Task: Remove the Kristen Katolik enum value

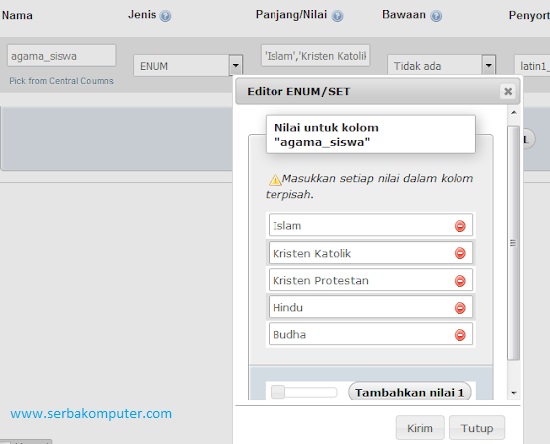Action: [460, 253]
